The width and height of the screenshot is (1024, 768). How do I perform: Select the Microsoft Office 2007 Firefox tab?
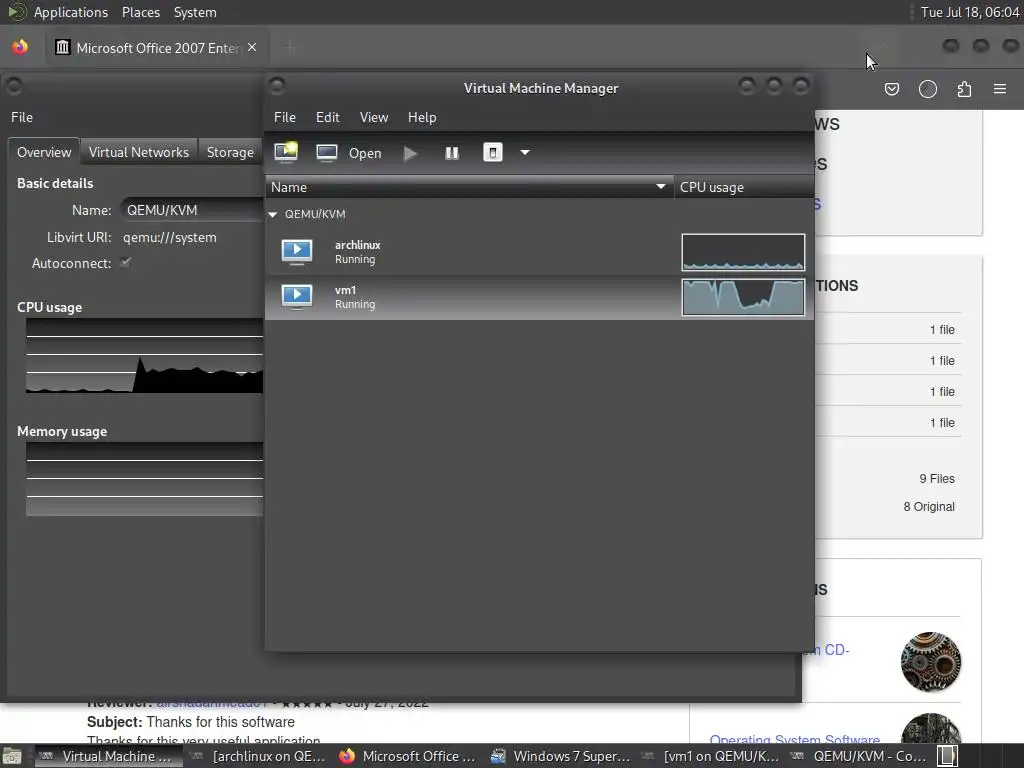[157, 48]
